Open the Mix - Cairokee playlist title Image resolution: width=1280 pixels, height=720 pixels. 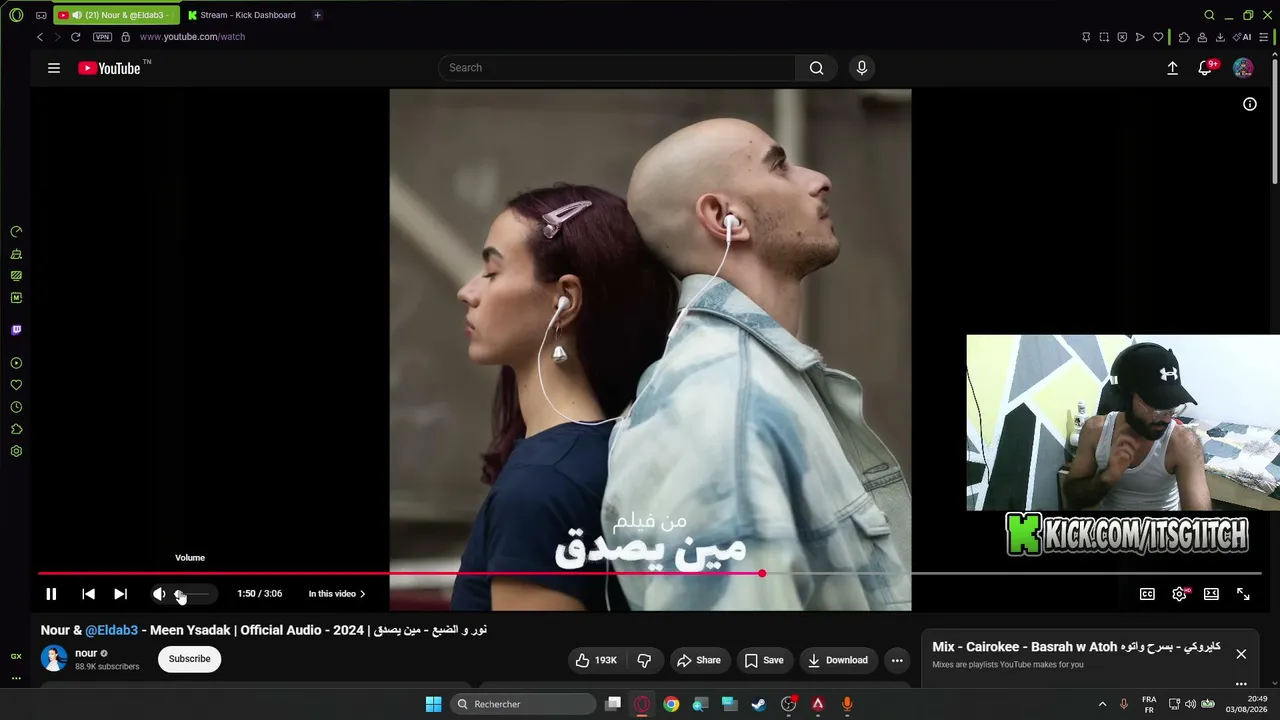pyautogui.click(x=1076, y=647)
